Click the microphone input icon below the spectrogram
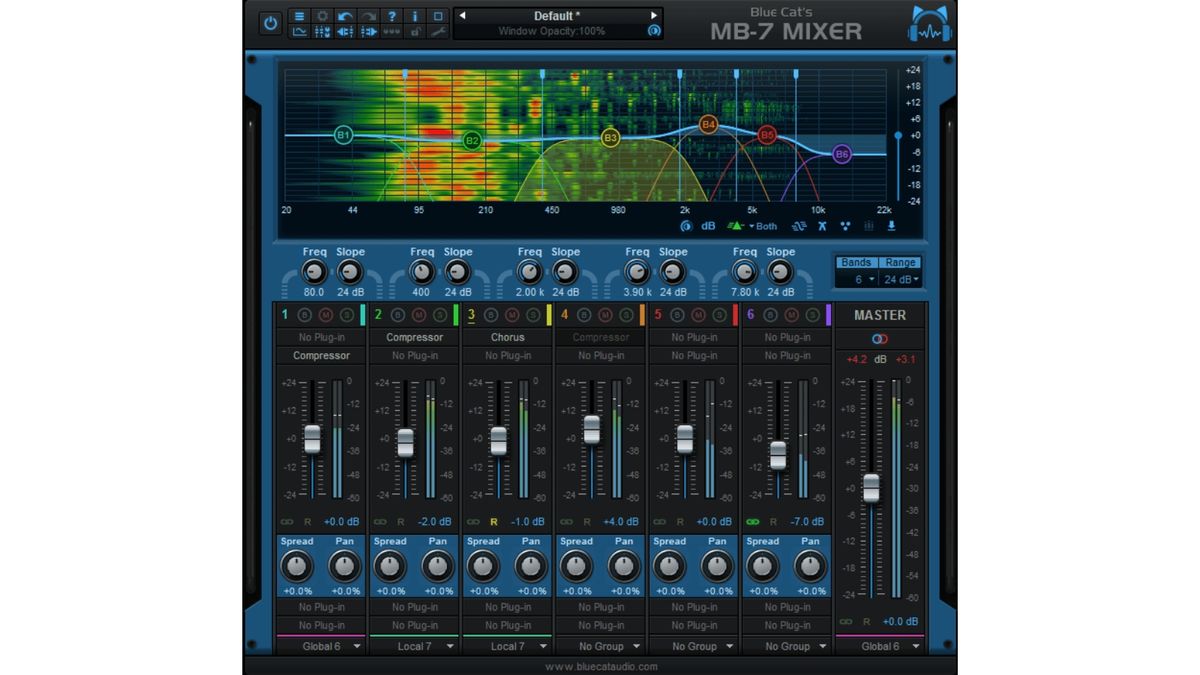This screenshot has height=675, width=1200. click(x=892, y=226)
